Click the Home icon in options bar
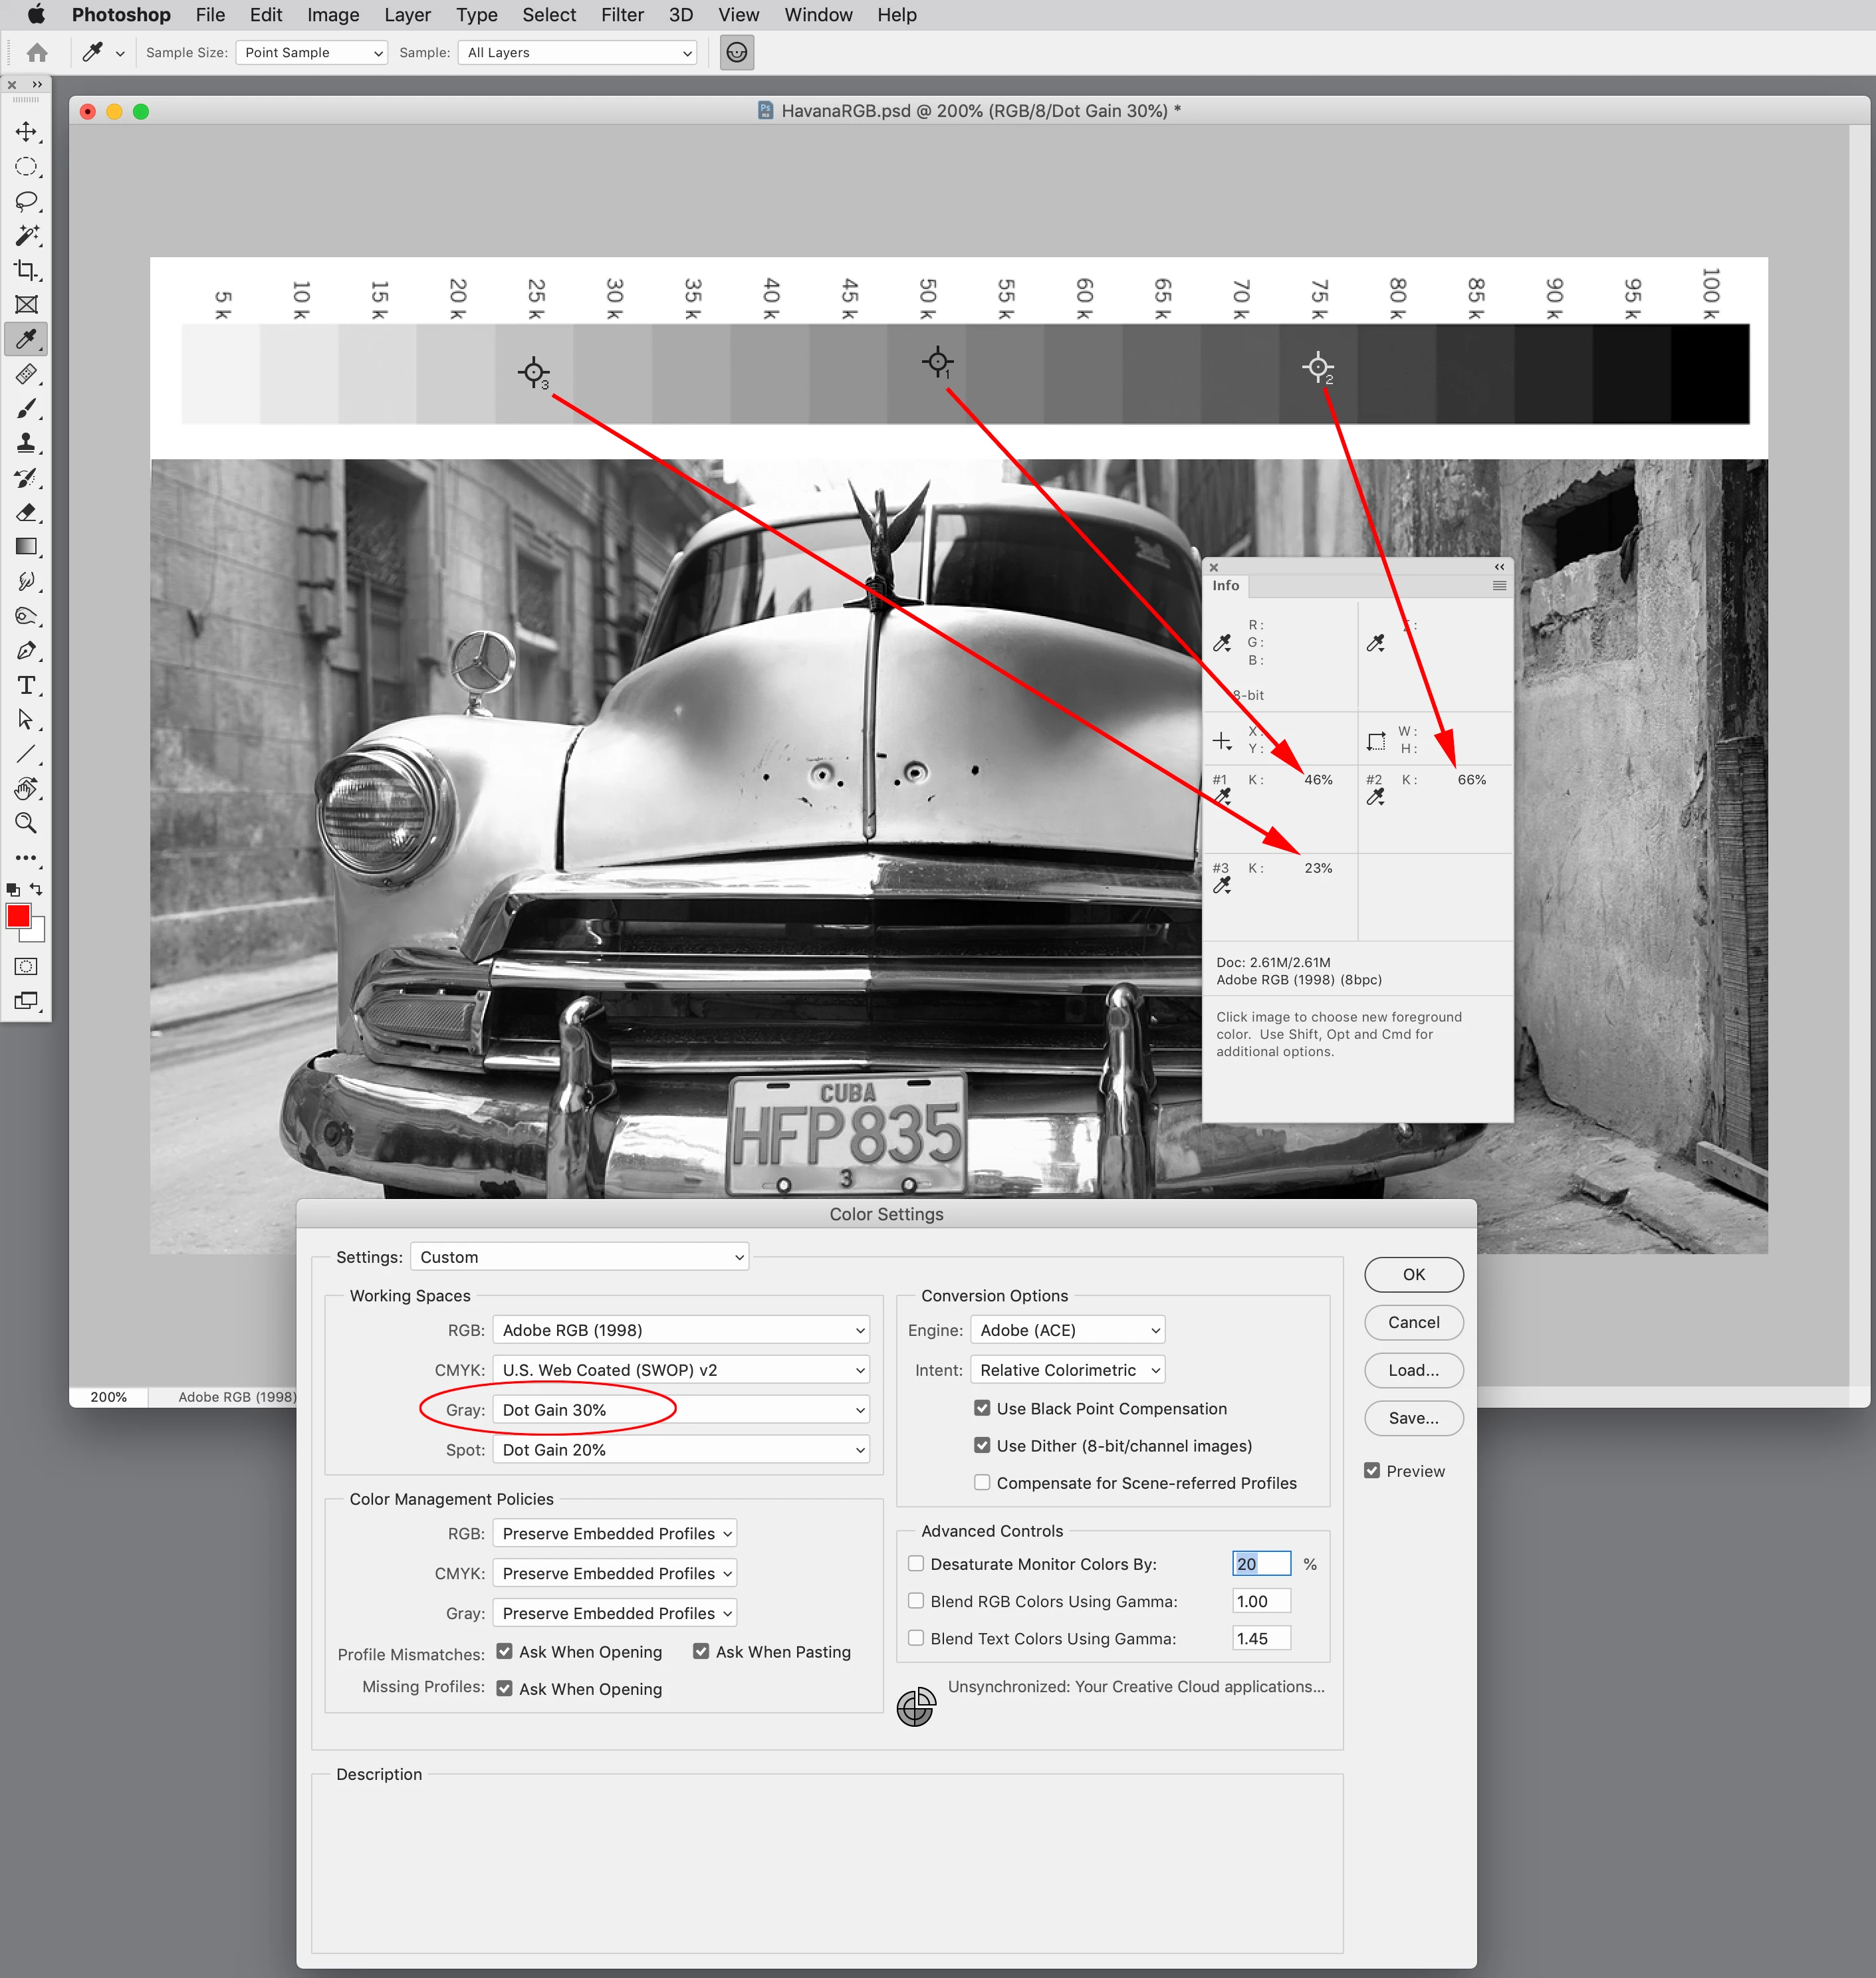The width and height of the screenshot is (1876, 1978). 37,53
